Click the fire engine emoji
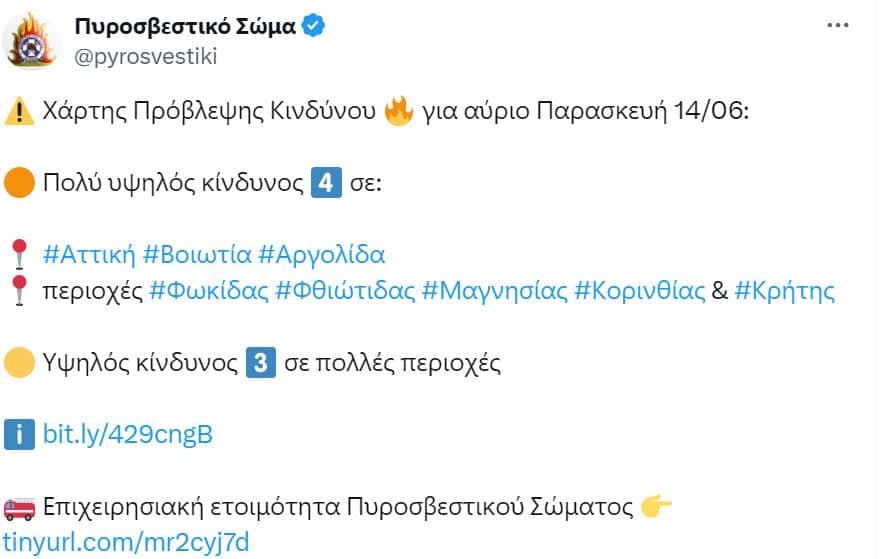Viewport: 891px width, 559px height. click(19, 507)
